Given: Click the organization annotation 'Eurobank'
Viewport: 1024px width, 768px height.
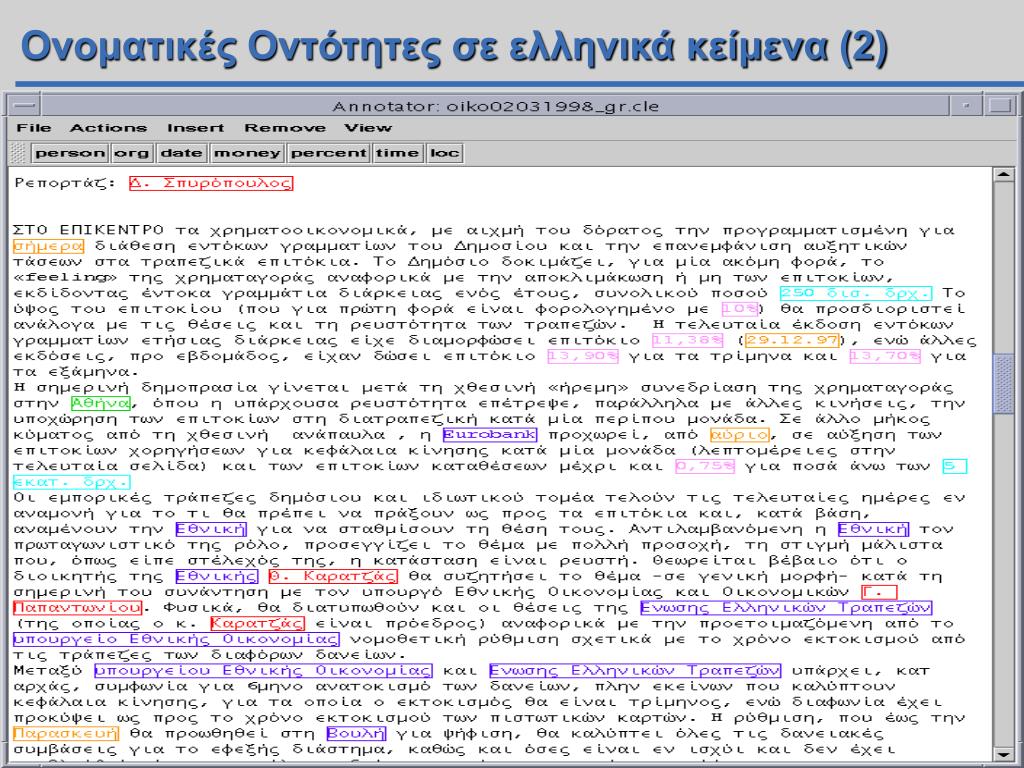Looking at the screenshot, I should (490, 434).
